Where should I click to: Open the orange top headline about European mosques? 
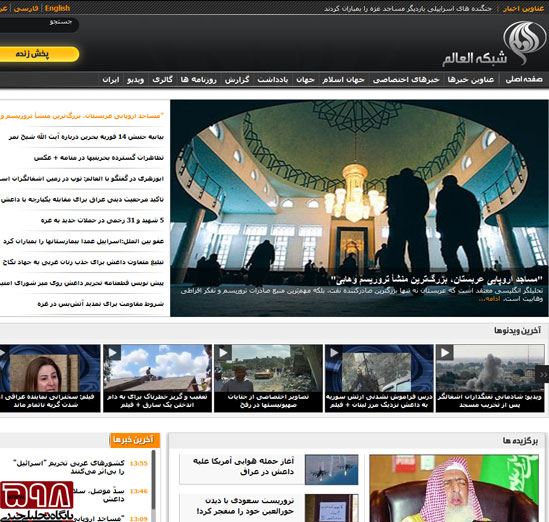coord(82,116)
